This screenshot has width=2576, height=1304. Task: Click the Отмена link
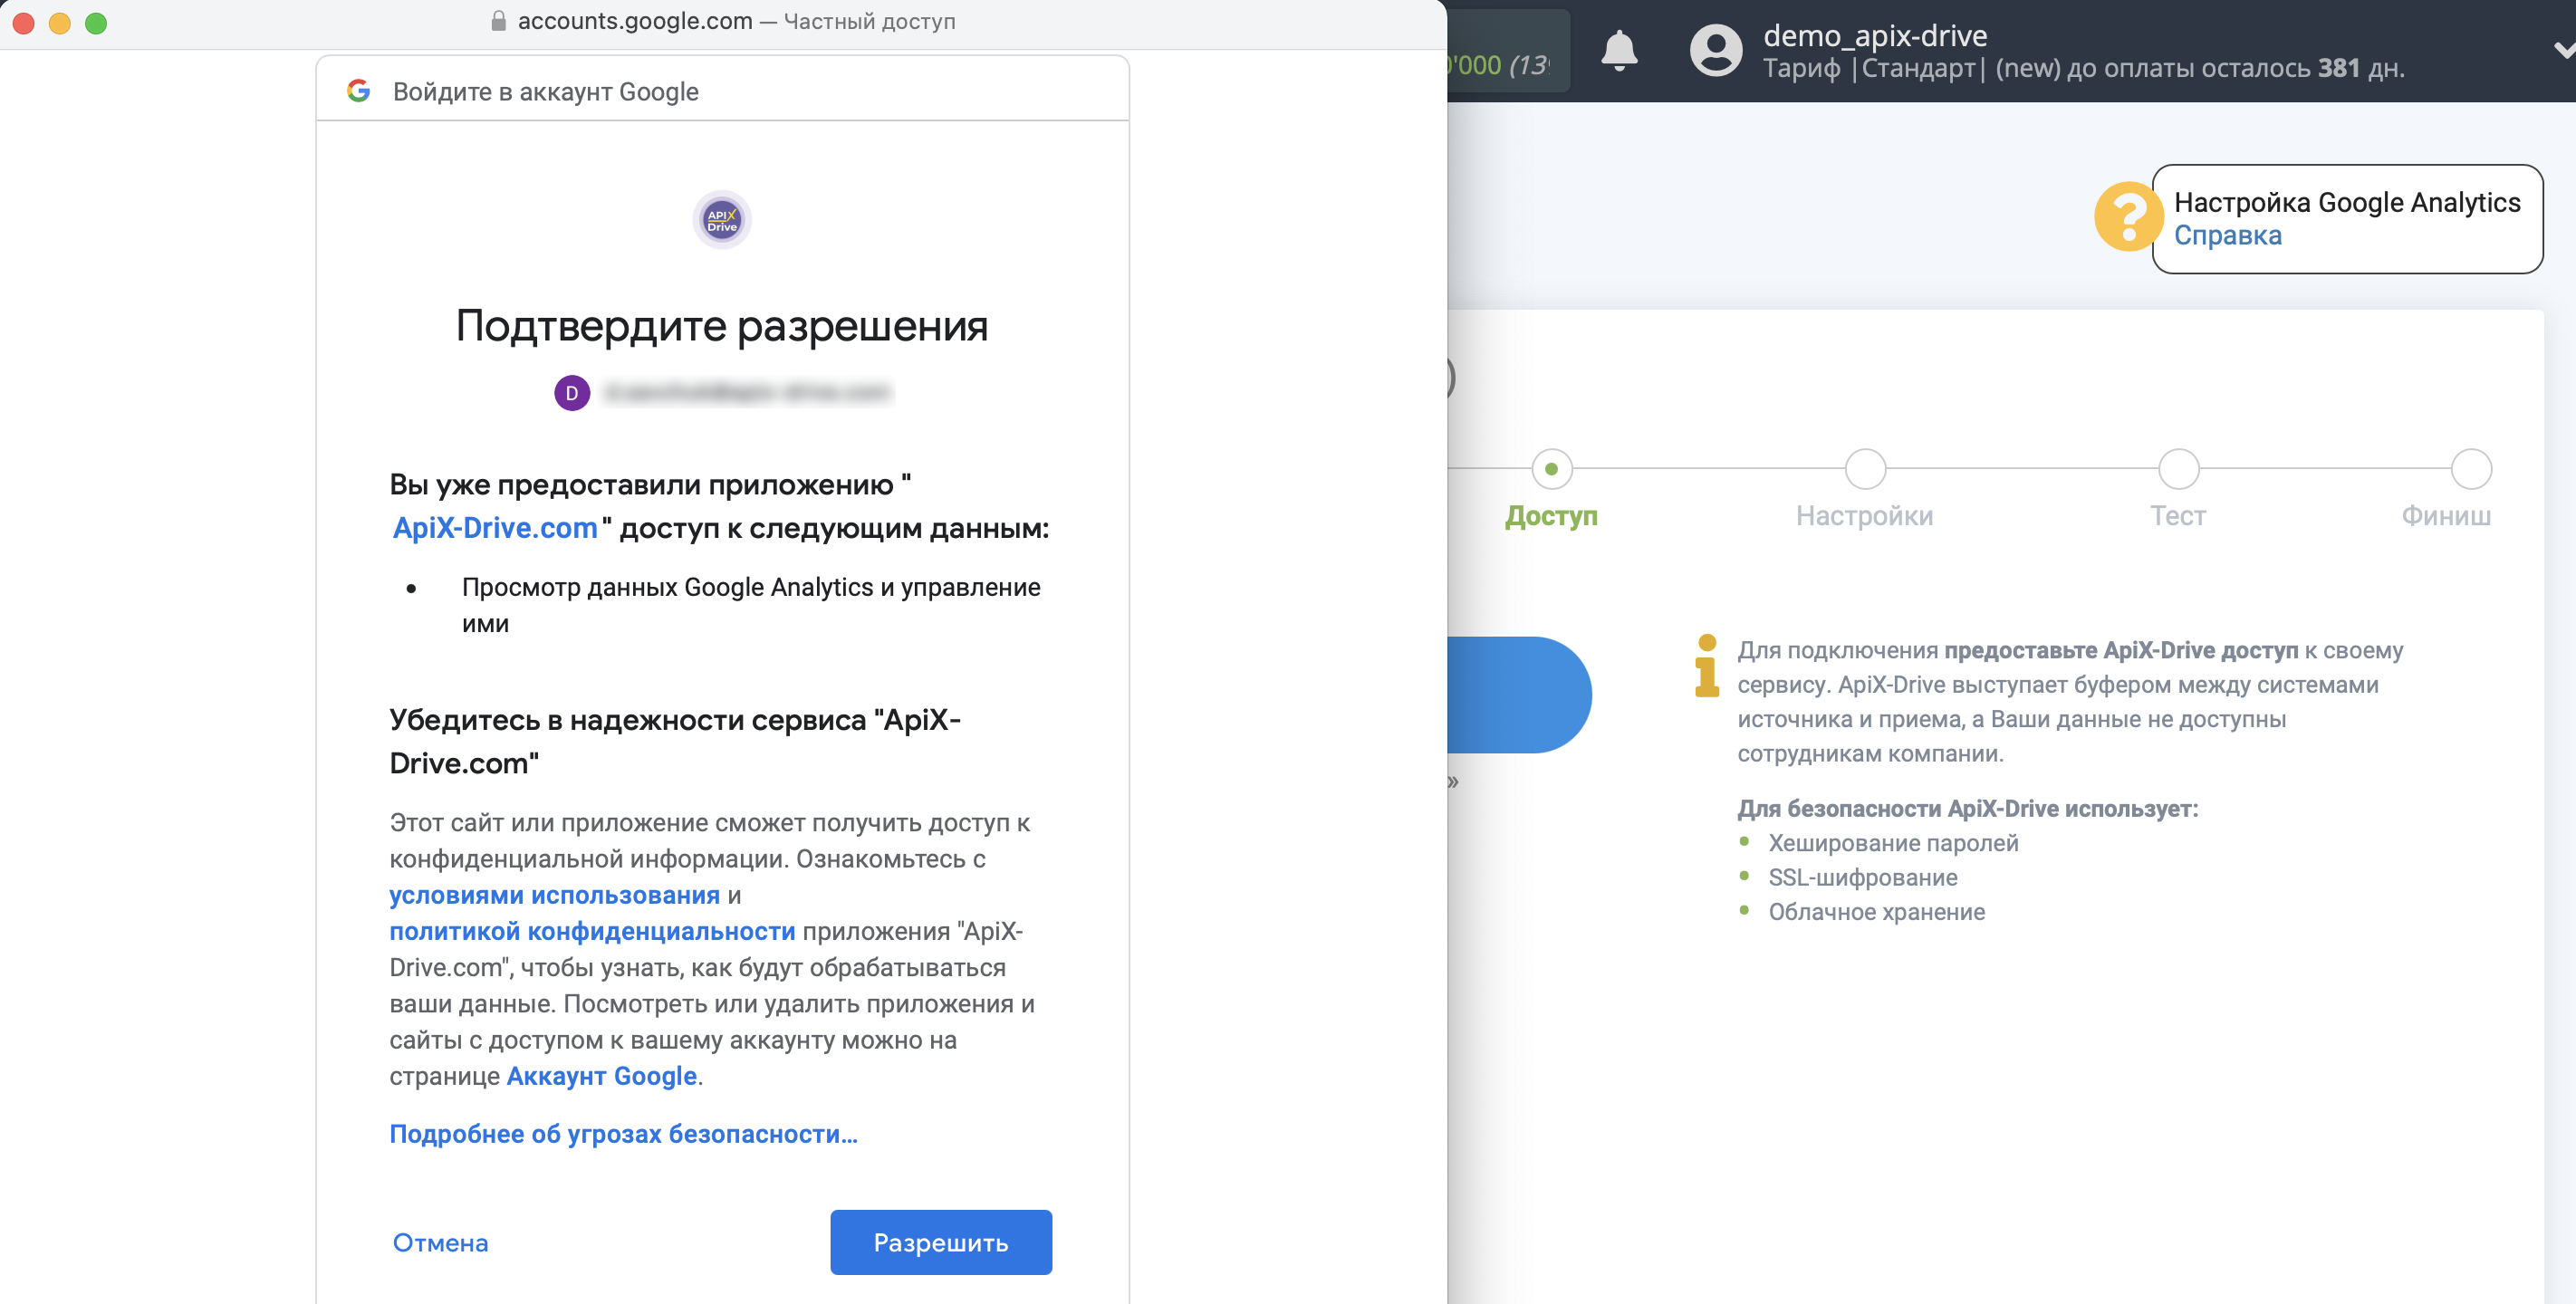click(440, 1243)
